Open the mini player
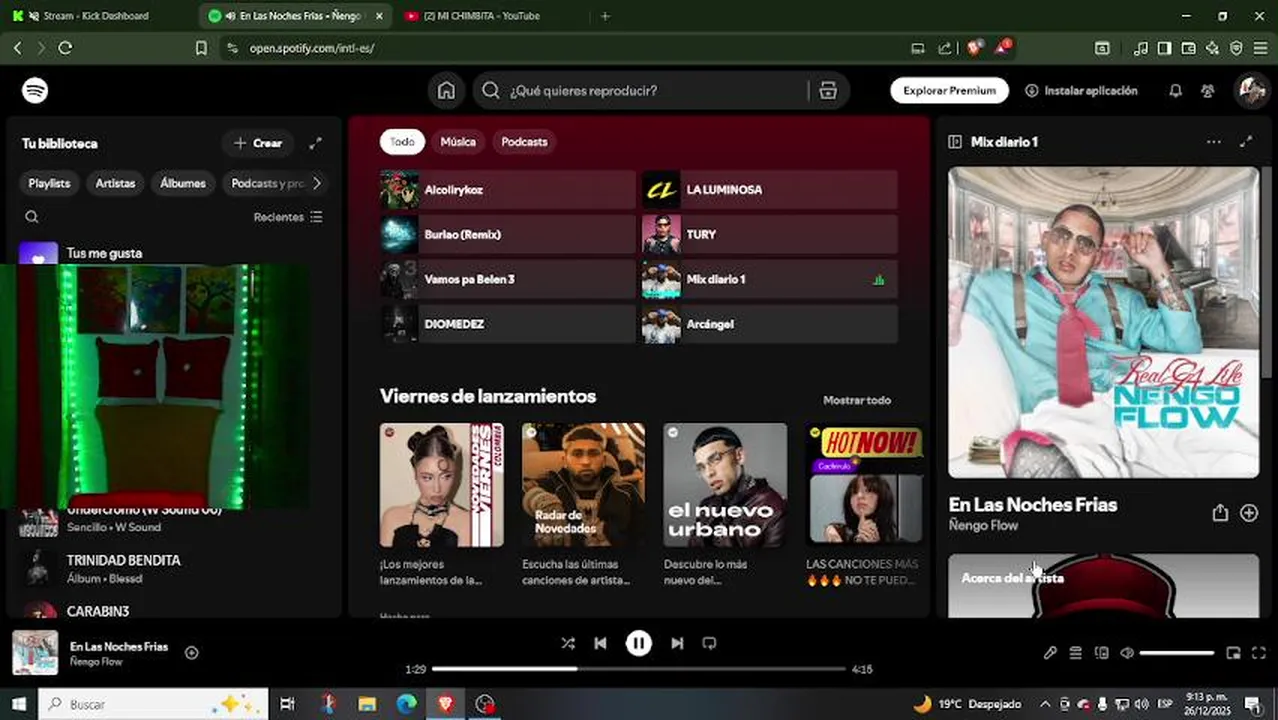Screen dimensions: 1278x720 (1233, 653)
